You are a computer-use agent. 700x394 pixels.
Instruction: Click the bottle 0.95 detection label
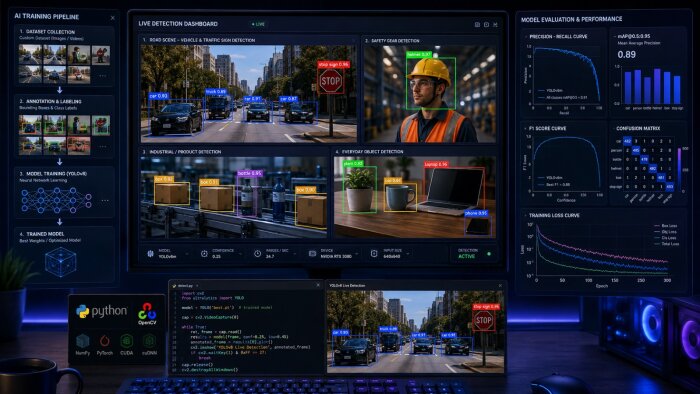[250, 173]
